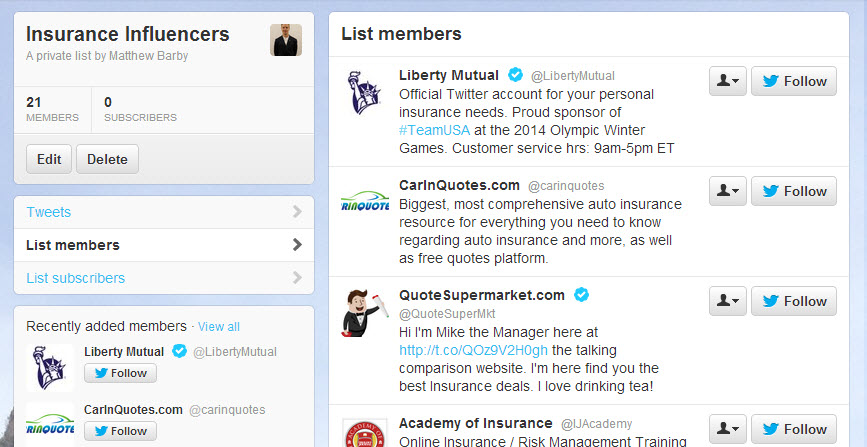Open user actions dropdown for Academy of Insurance
867x447 pixels.
coord(727,429)
